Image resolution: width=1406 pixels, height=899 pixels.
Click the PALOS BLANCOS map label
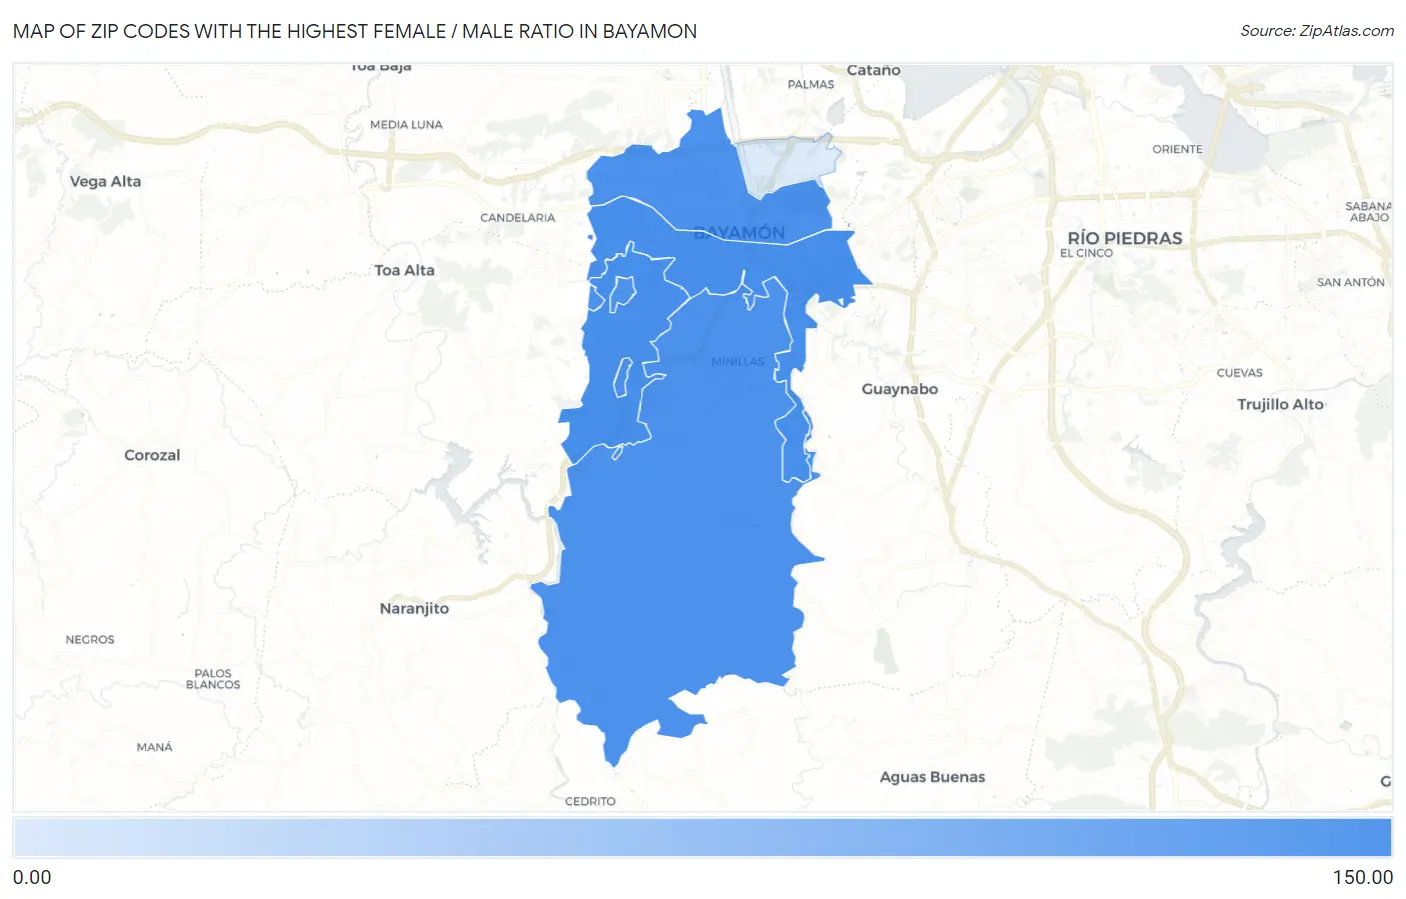213,679
